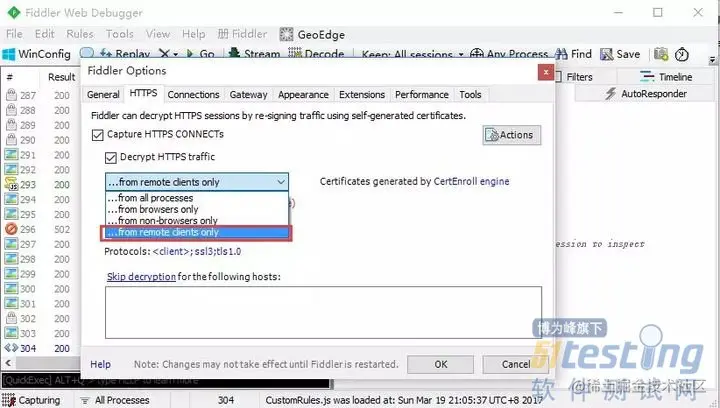The width and height of the screenshot is (720, 408).
Task: Click session list scroll left arrow
Action: (8, 363)
